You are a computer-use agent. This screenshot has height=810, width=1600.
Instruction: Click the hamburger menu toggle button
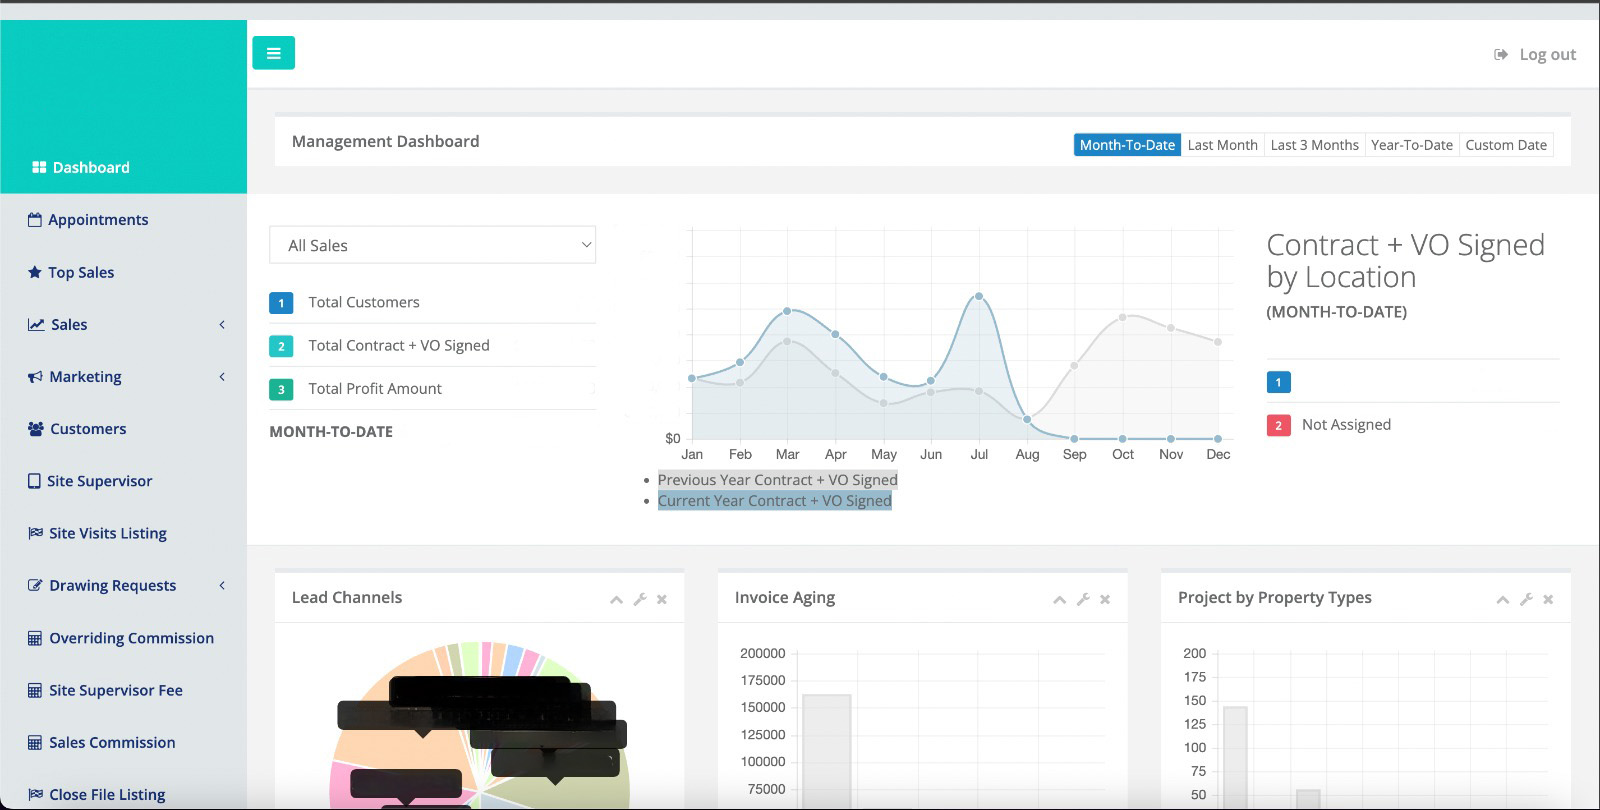[273, 53]
